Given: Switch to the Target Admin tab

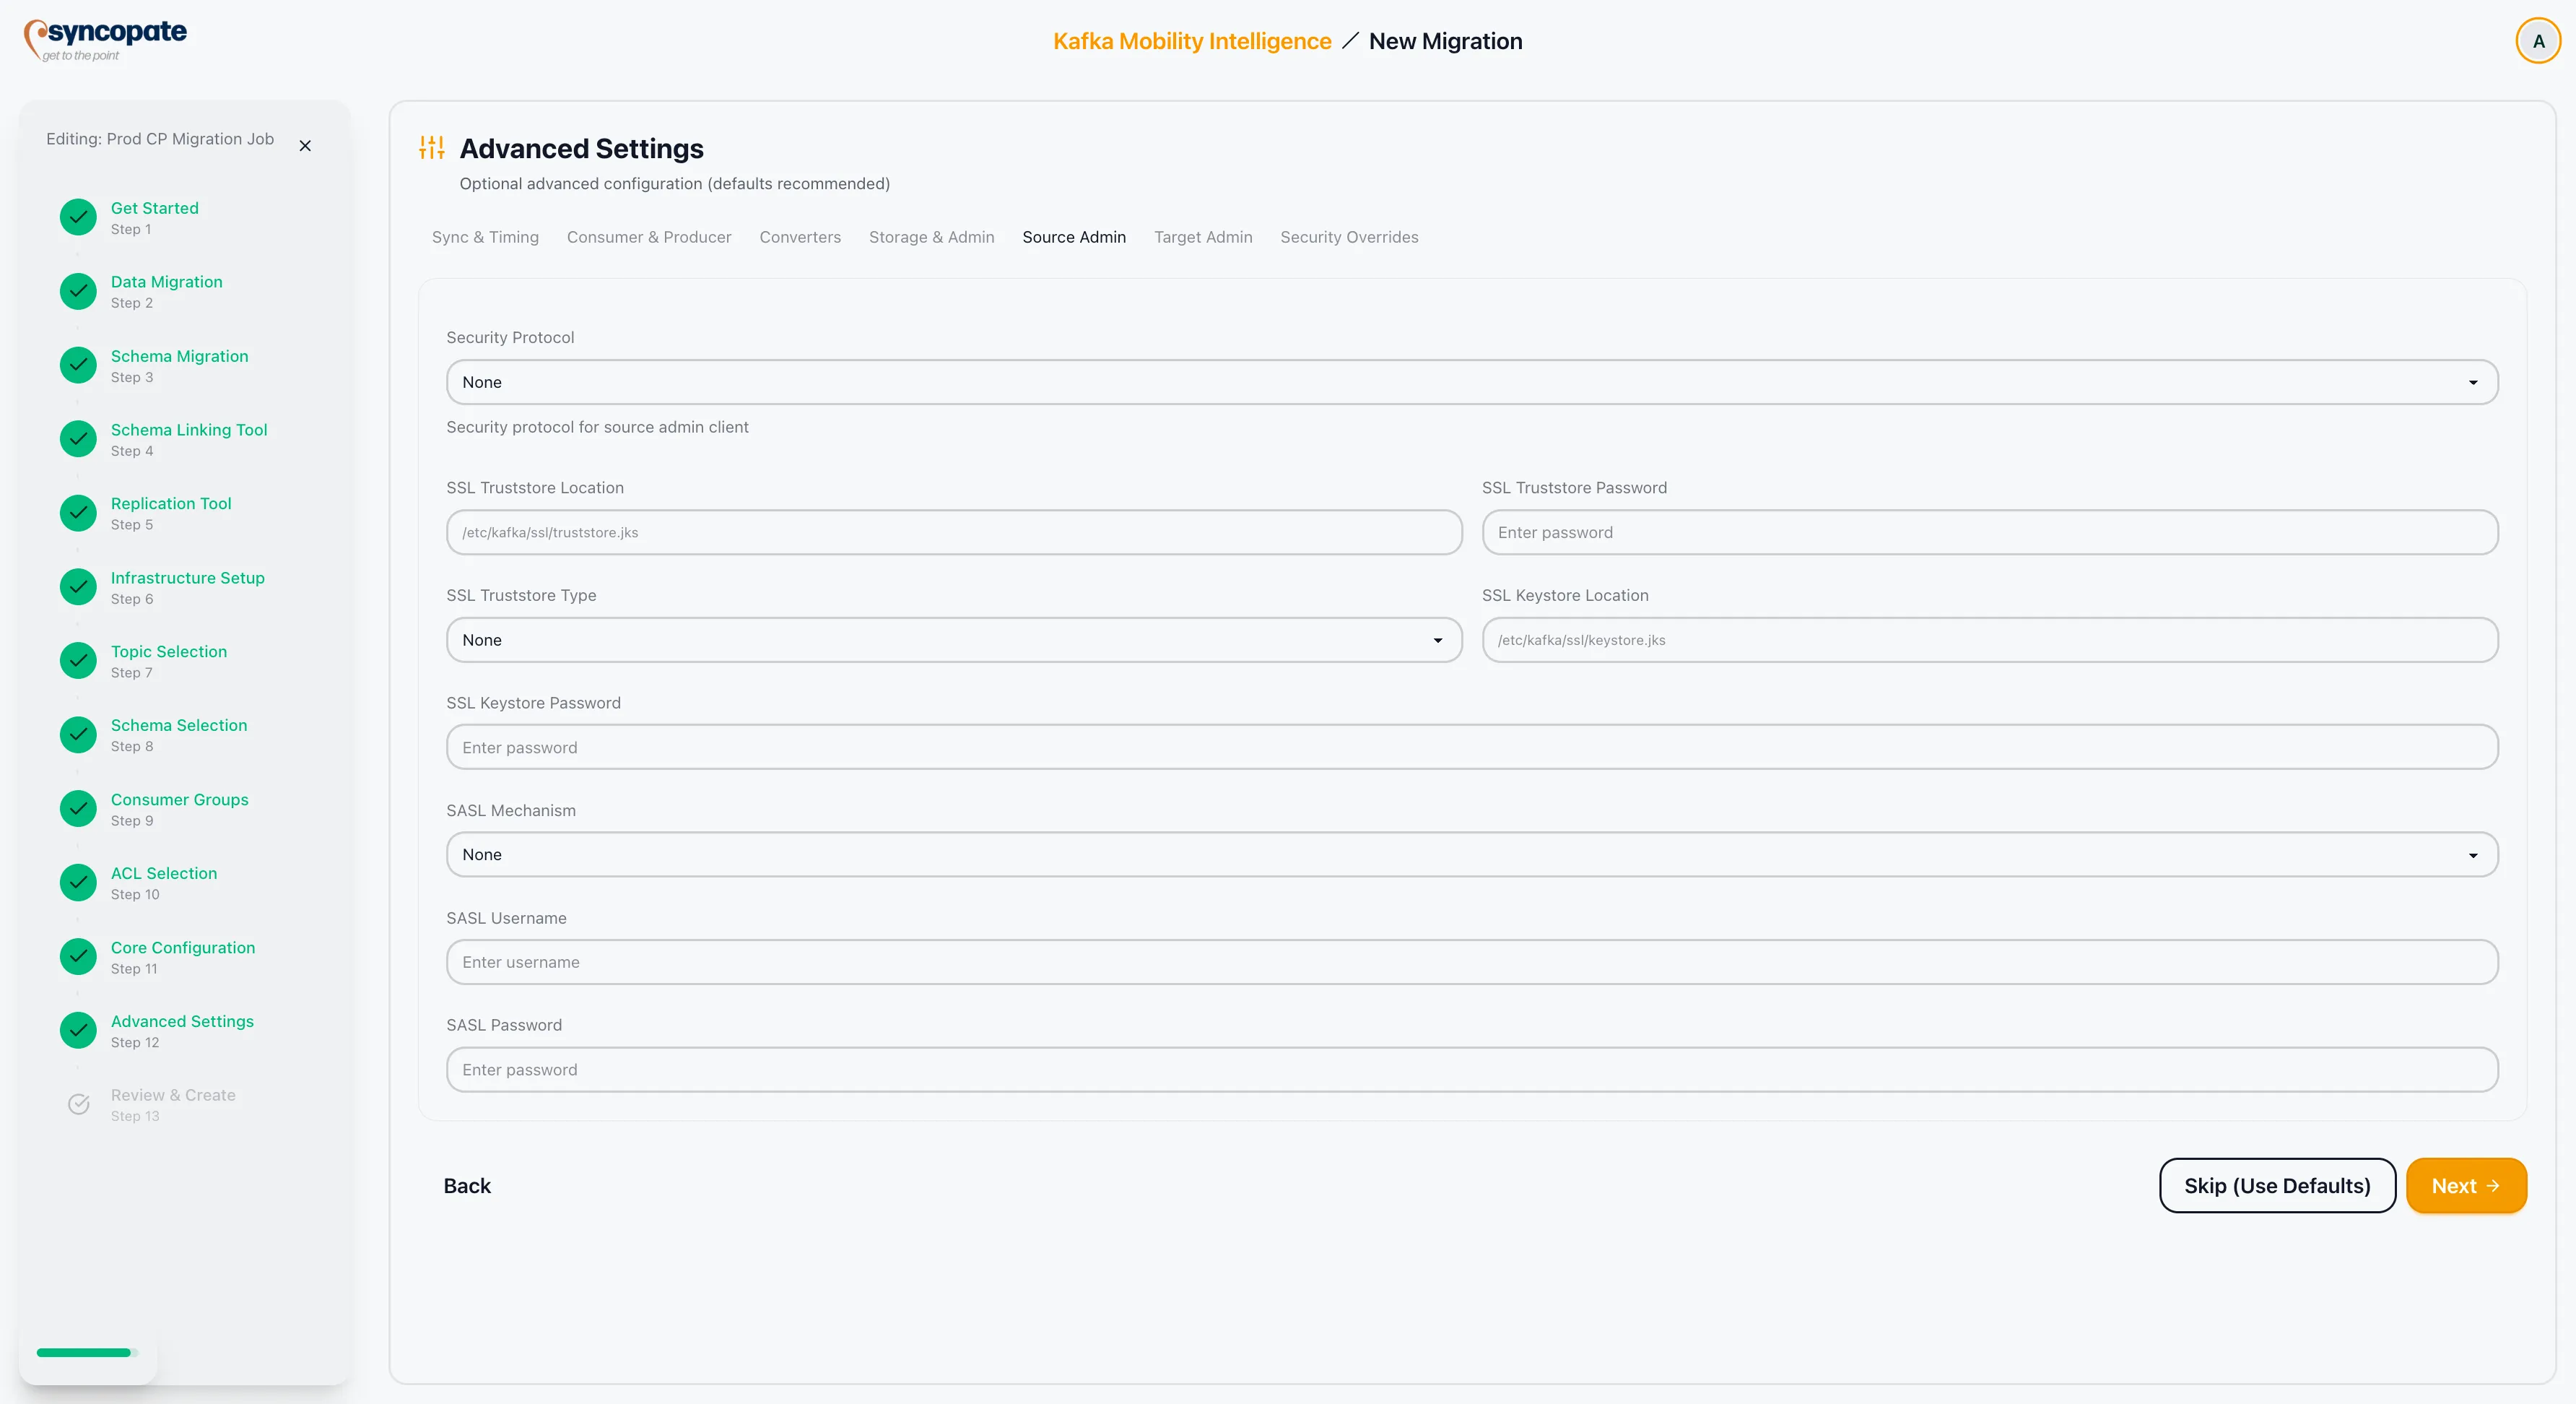Looking at the screenshot, I should pos(1202,237).
